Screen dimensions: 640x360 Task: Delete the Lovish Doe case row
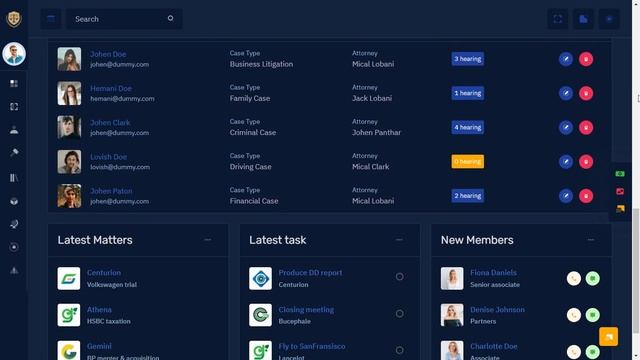pos(586,162)
